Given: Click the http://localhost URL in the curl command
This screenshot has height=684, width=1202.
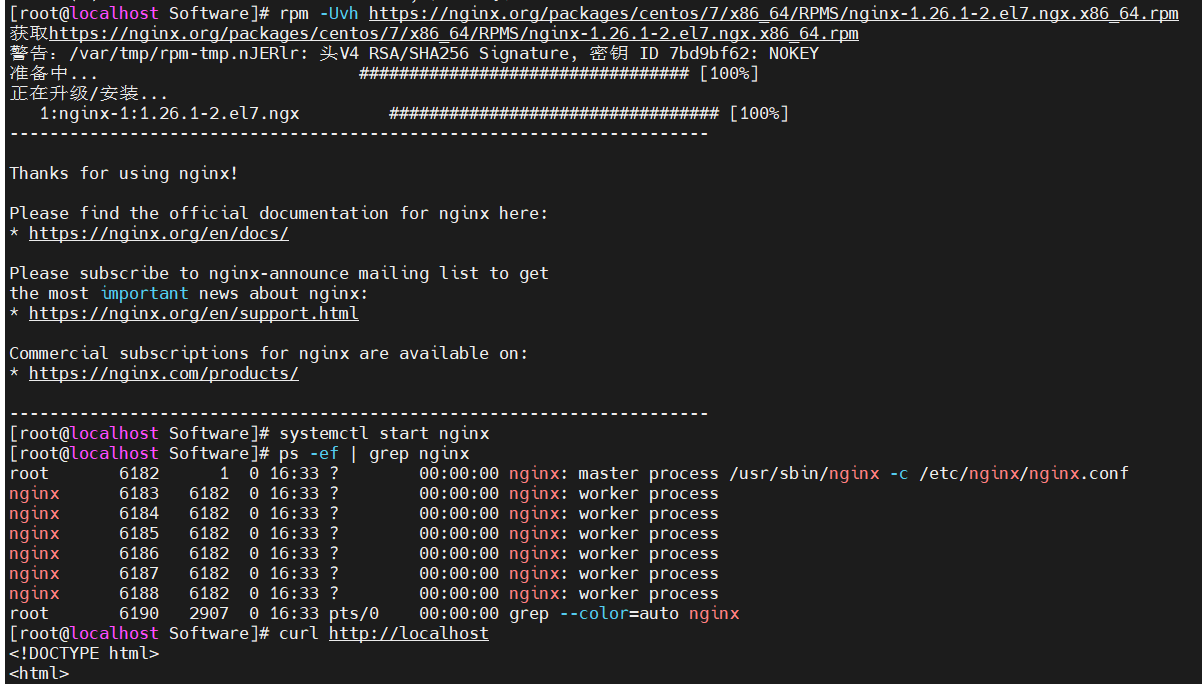Looking at the screenshot, I should point(408,634).
